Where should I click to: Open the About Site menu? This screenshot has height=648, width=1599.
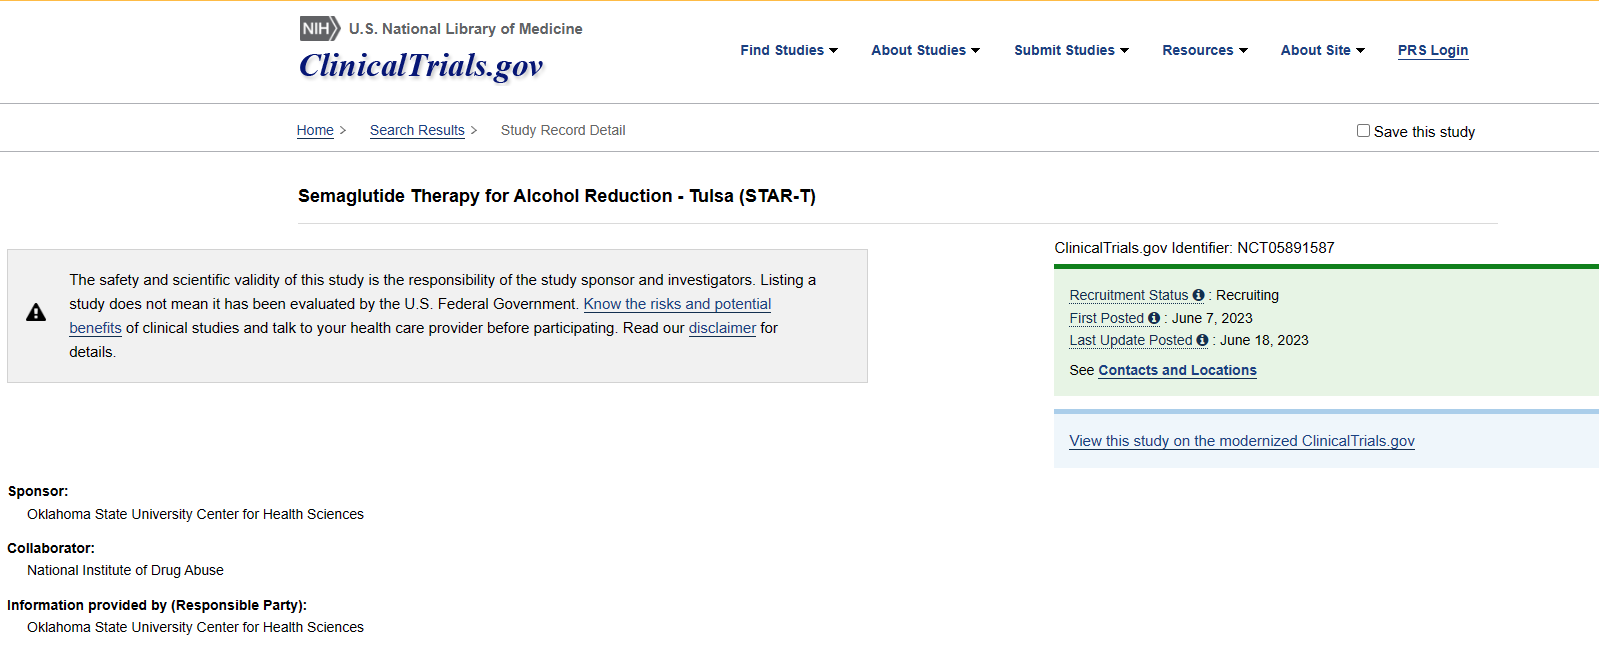[1322, 50]
